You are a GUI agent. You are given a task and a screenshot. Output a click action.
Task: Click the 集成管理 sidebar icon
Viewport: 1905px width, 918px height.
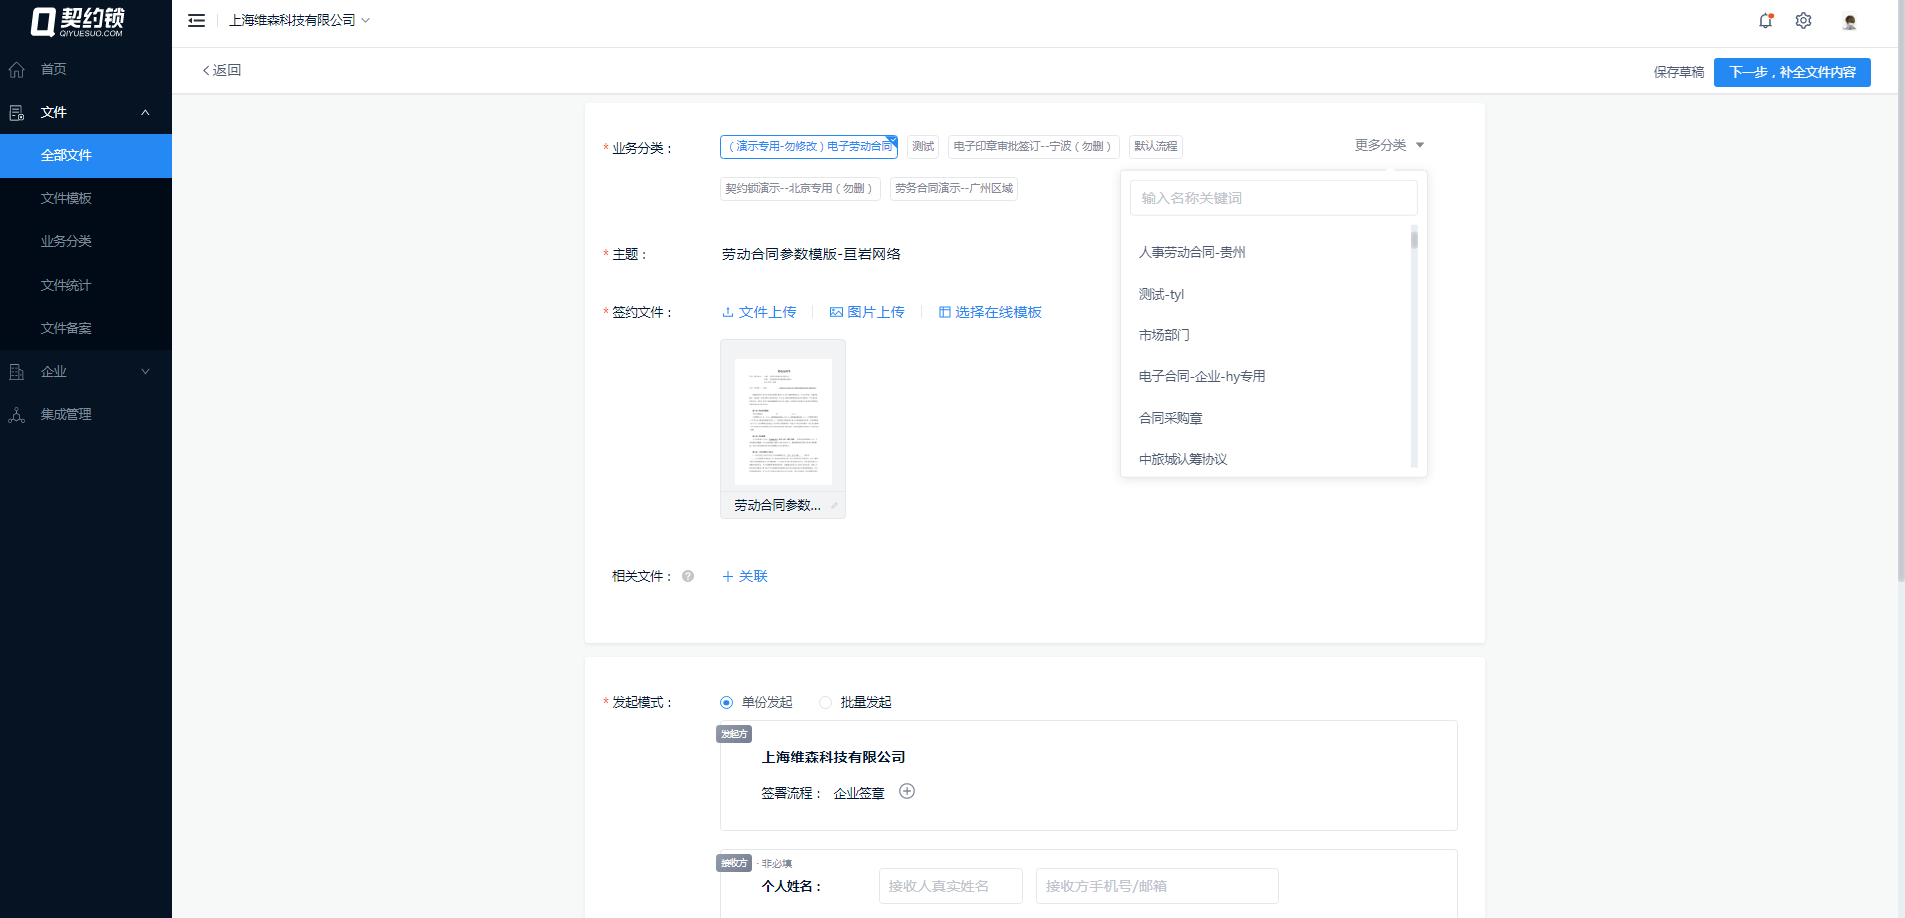(16, 414)
